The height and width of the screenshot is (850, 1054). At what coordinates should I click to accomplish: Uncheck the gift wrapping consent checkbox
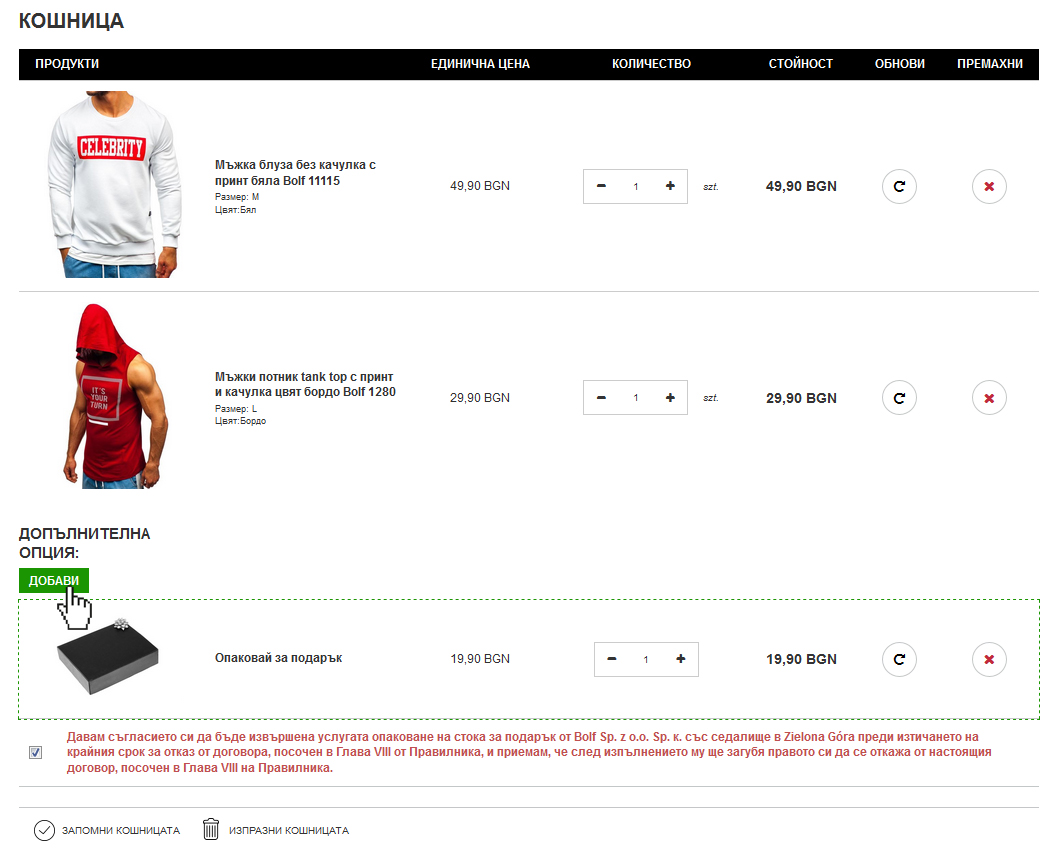pyautogui.click(x=36, y=753)
